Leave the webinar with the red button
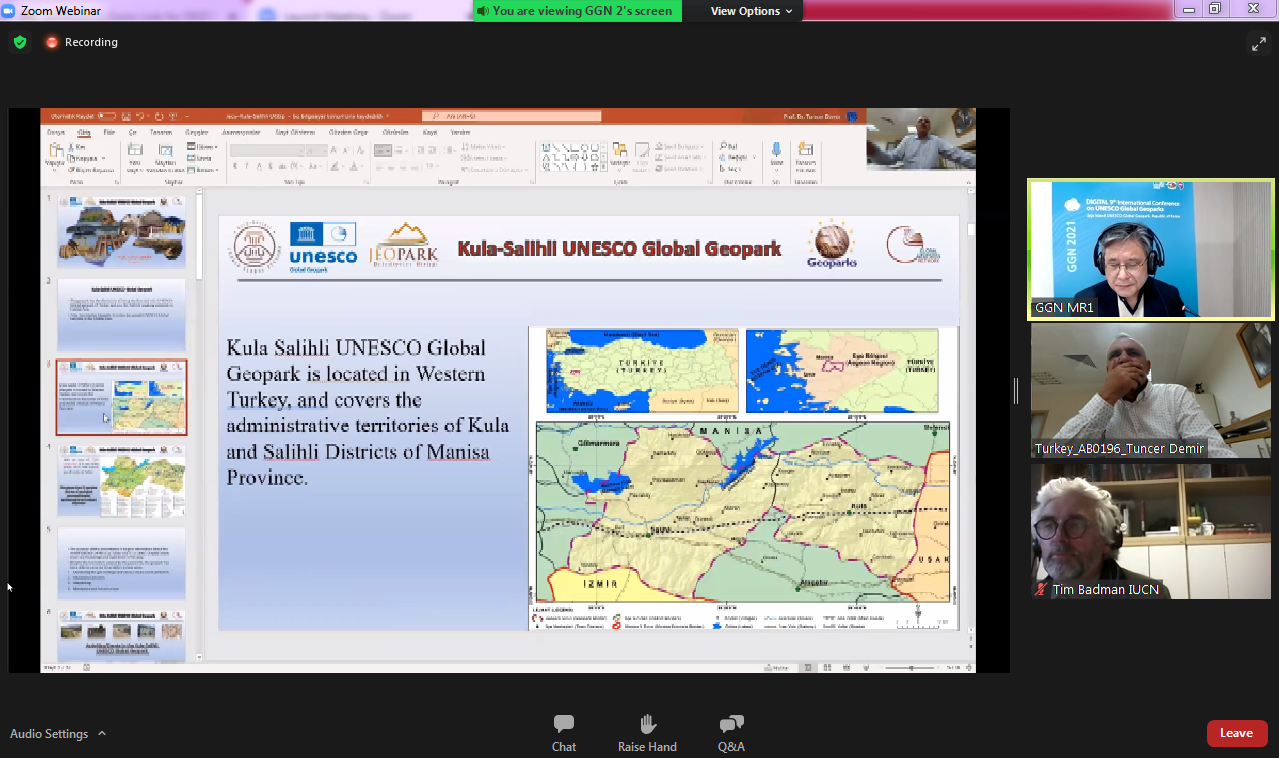The height and width of the screenshot is (758, 1279). point(1236,733)
